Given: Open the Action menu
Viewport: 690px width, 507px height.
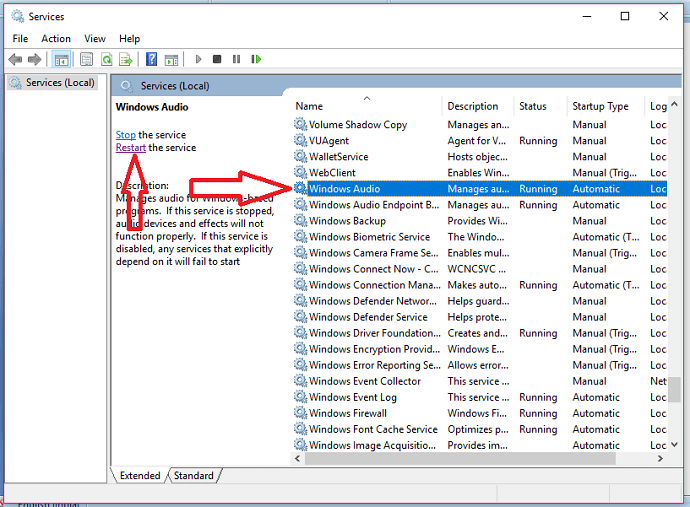Looking at the screenshot, I should 56,38.
